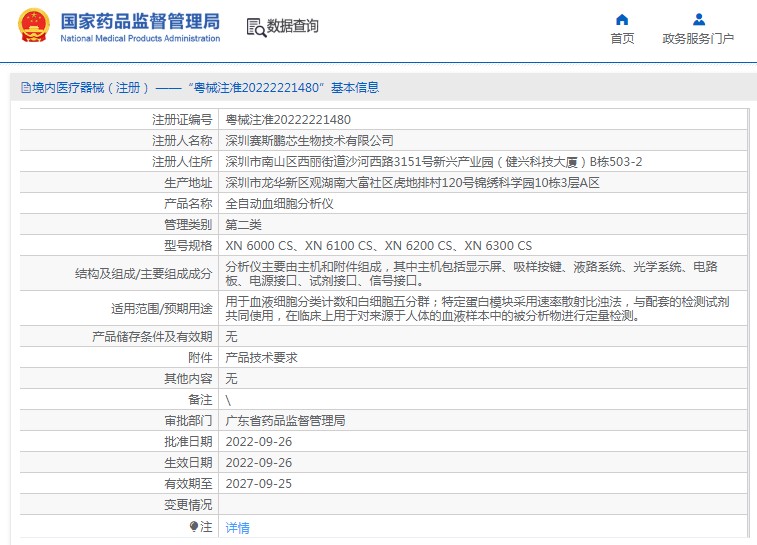
Task: Click the 管理类别 label
Action: pyautogui.click(x=188, y=225)
